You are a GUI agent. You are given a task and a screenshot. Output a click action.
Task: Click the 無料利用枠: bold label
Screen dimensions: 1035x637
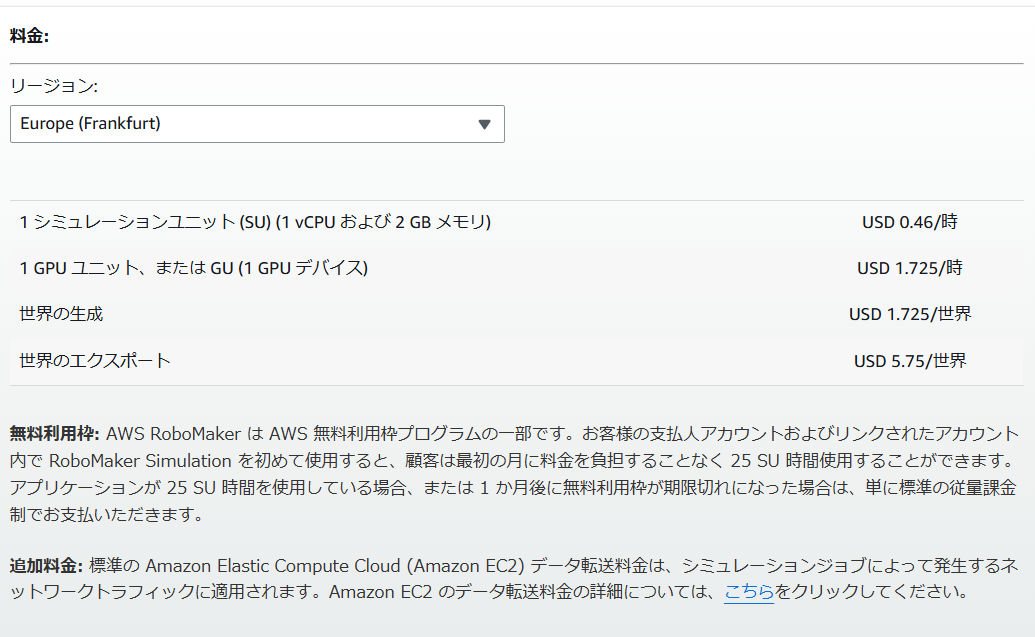[x=54, y=434]
